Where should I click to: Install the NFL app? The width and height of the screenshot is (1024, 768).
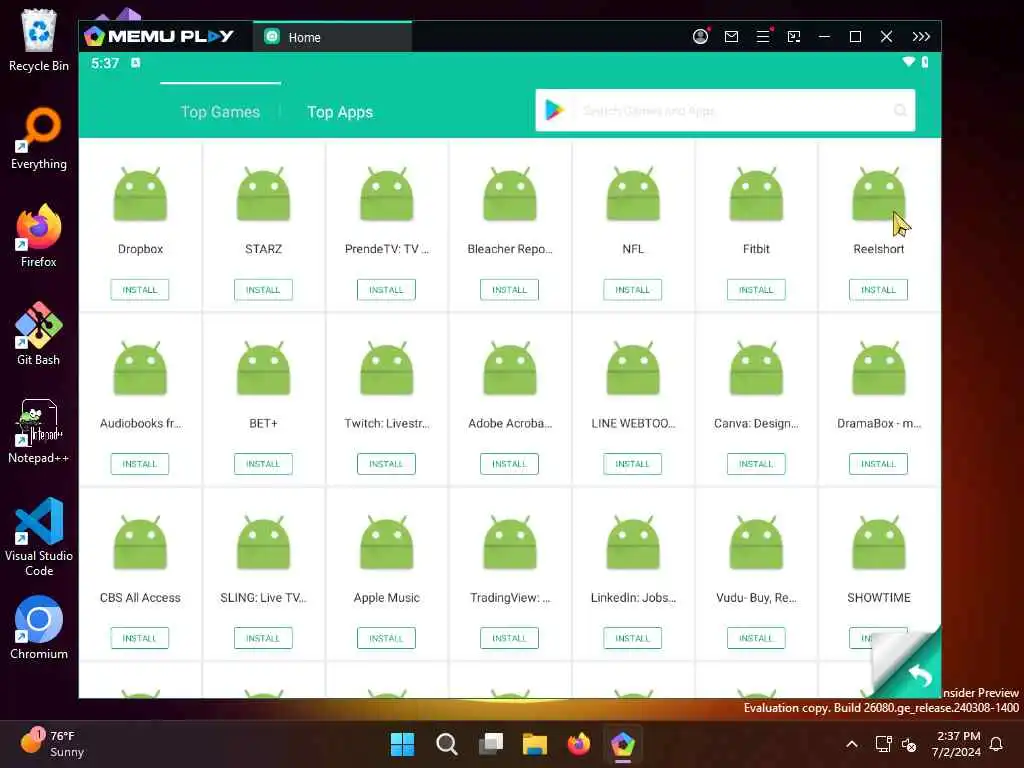point(632,289)
